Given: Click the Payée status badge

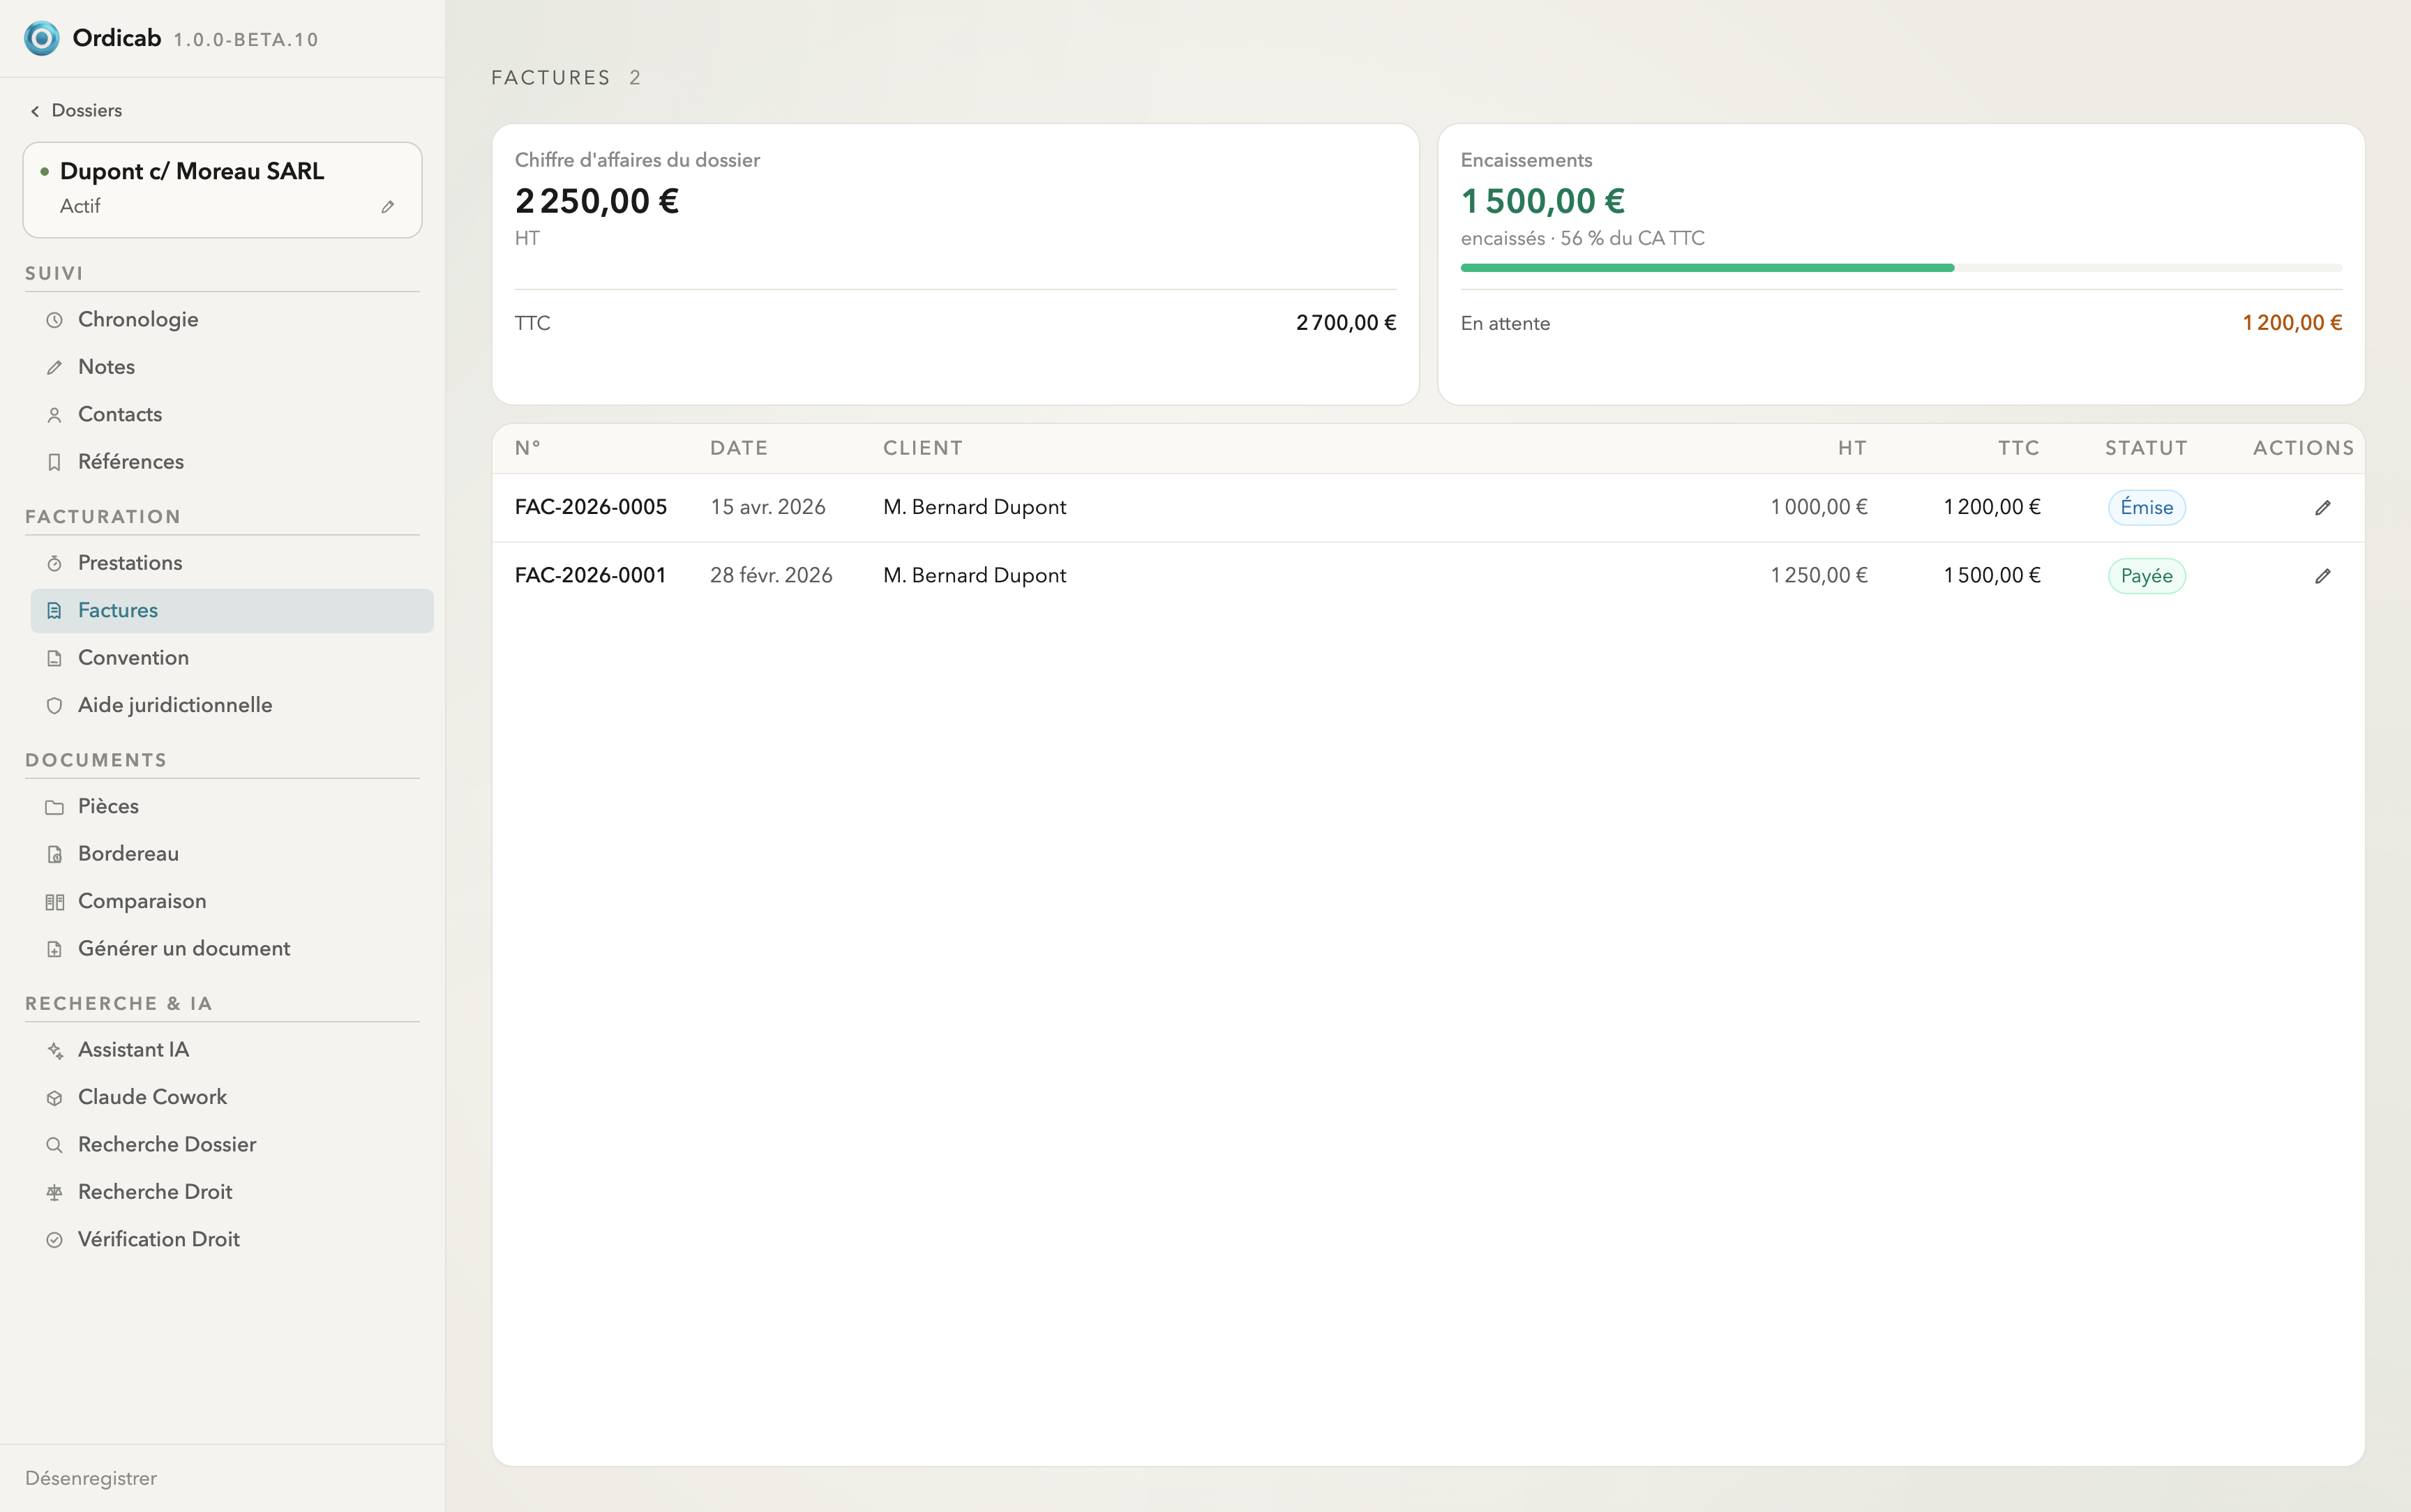Looking at the screenshot, I should [x=2146, y=576].
